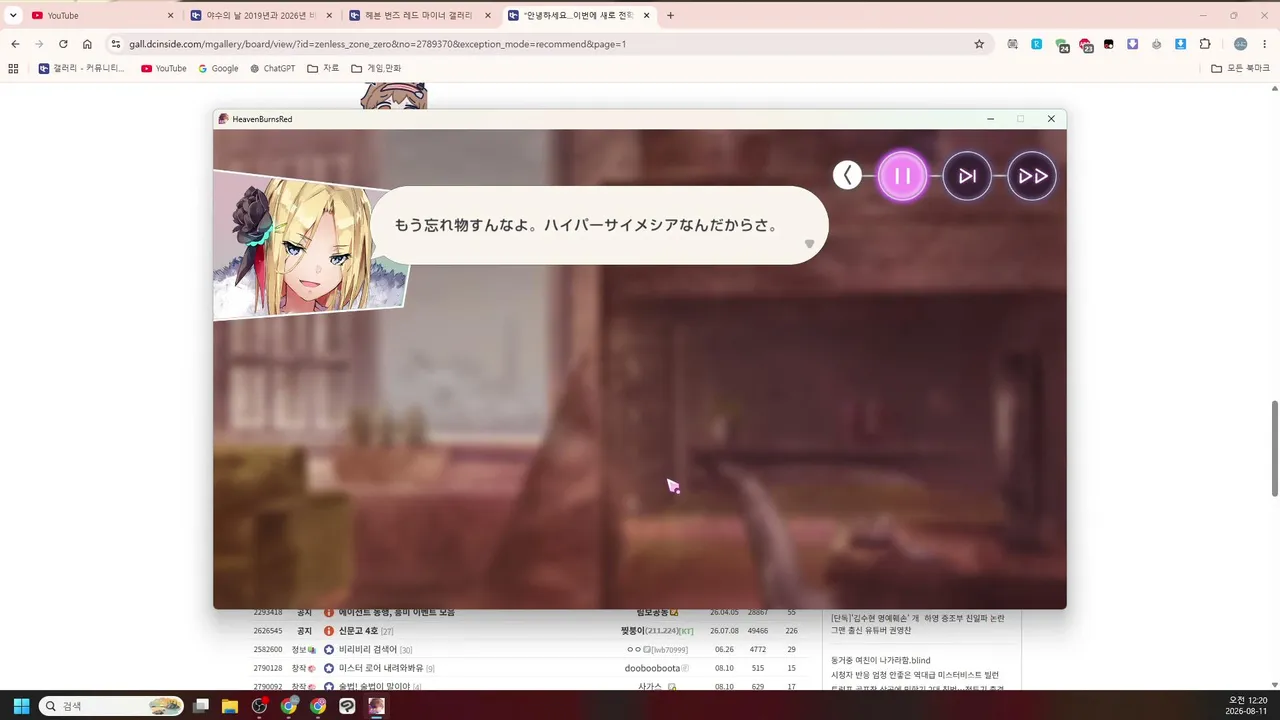Screen dimensions: 1280x720
Task: Switch to HeavenBurnsRed on the taskbar
Action: pyautogui.click(x=376, y=706)
